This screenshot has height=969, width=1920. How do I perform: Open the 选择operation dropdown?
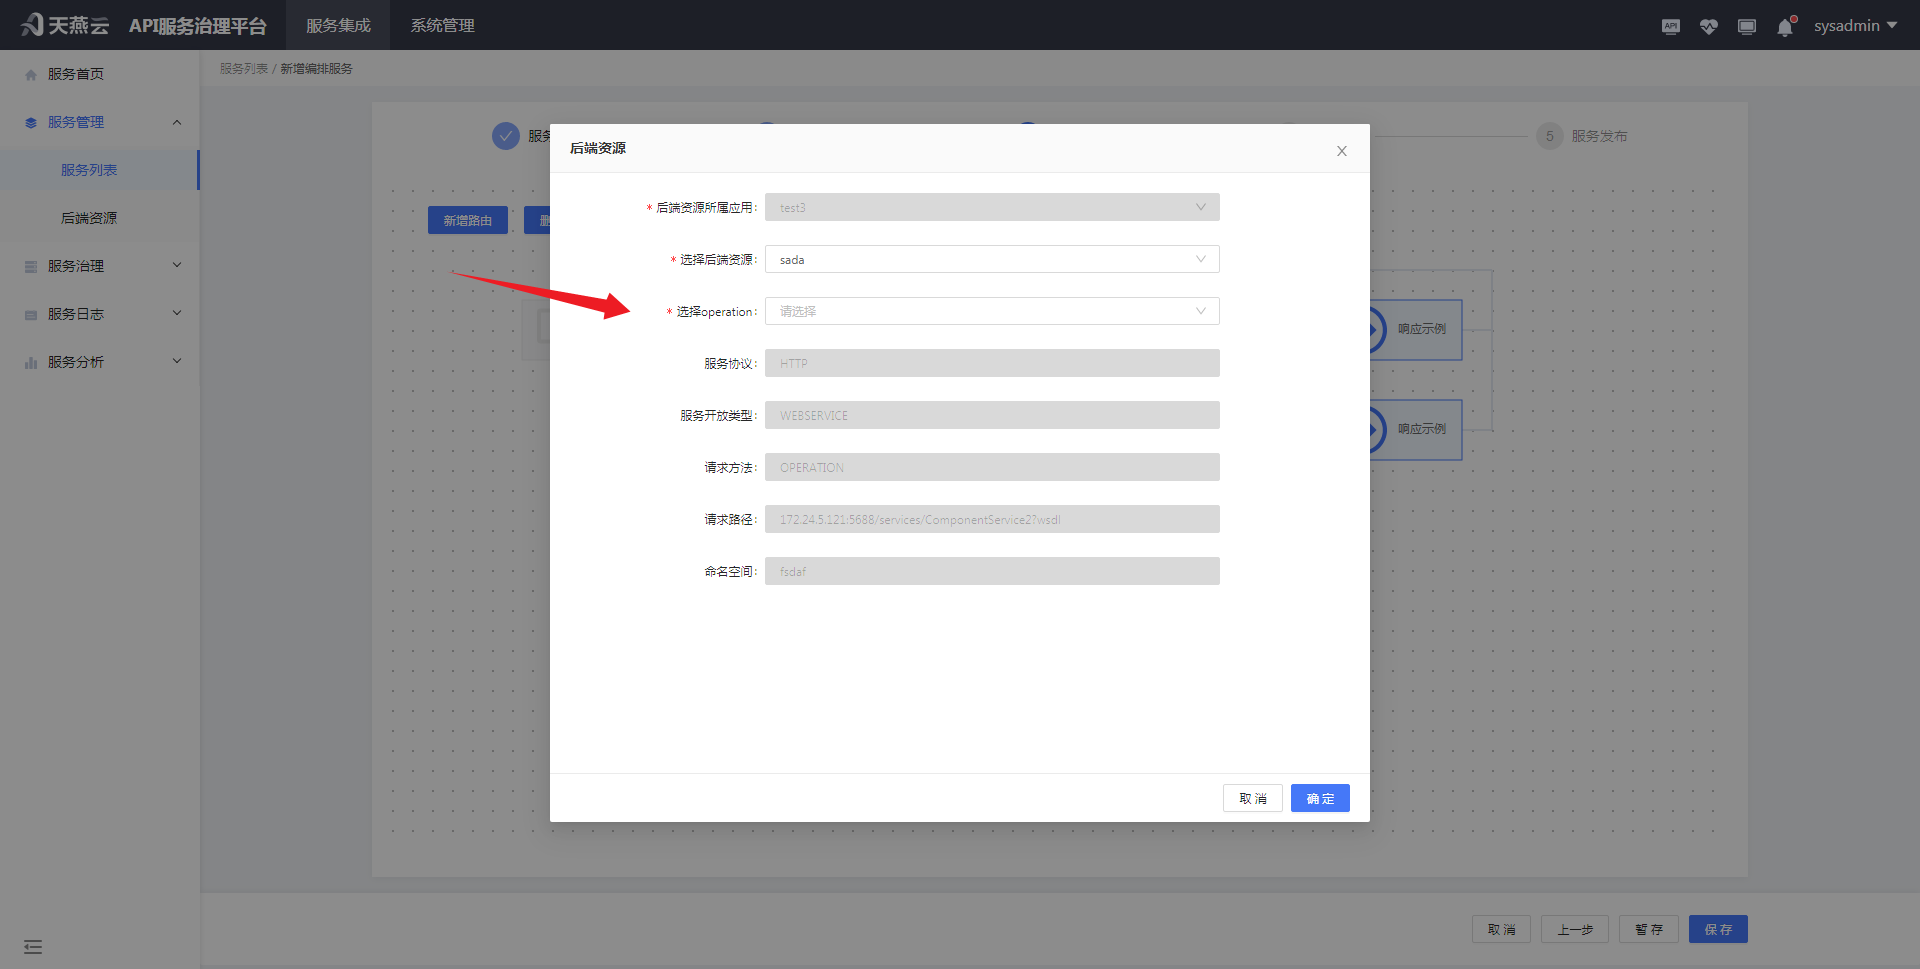(991, 311)
